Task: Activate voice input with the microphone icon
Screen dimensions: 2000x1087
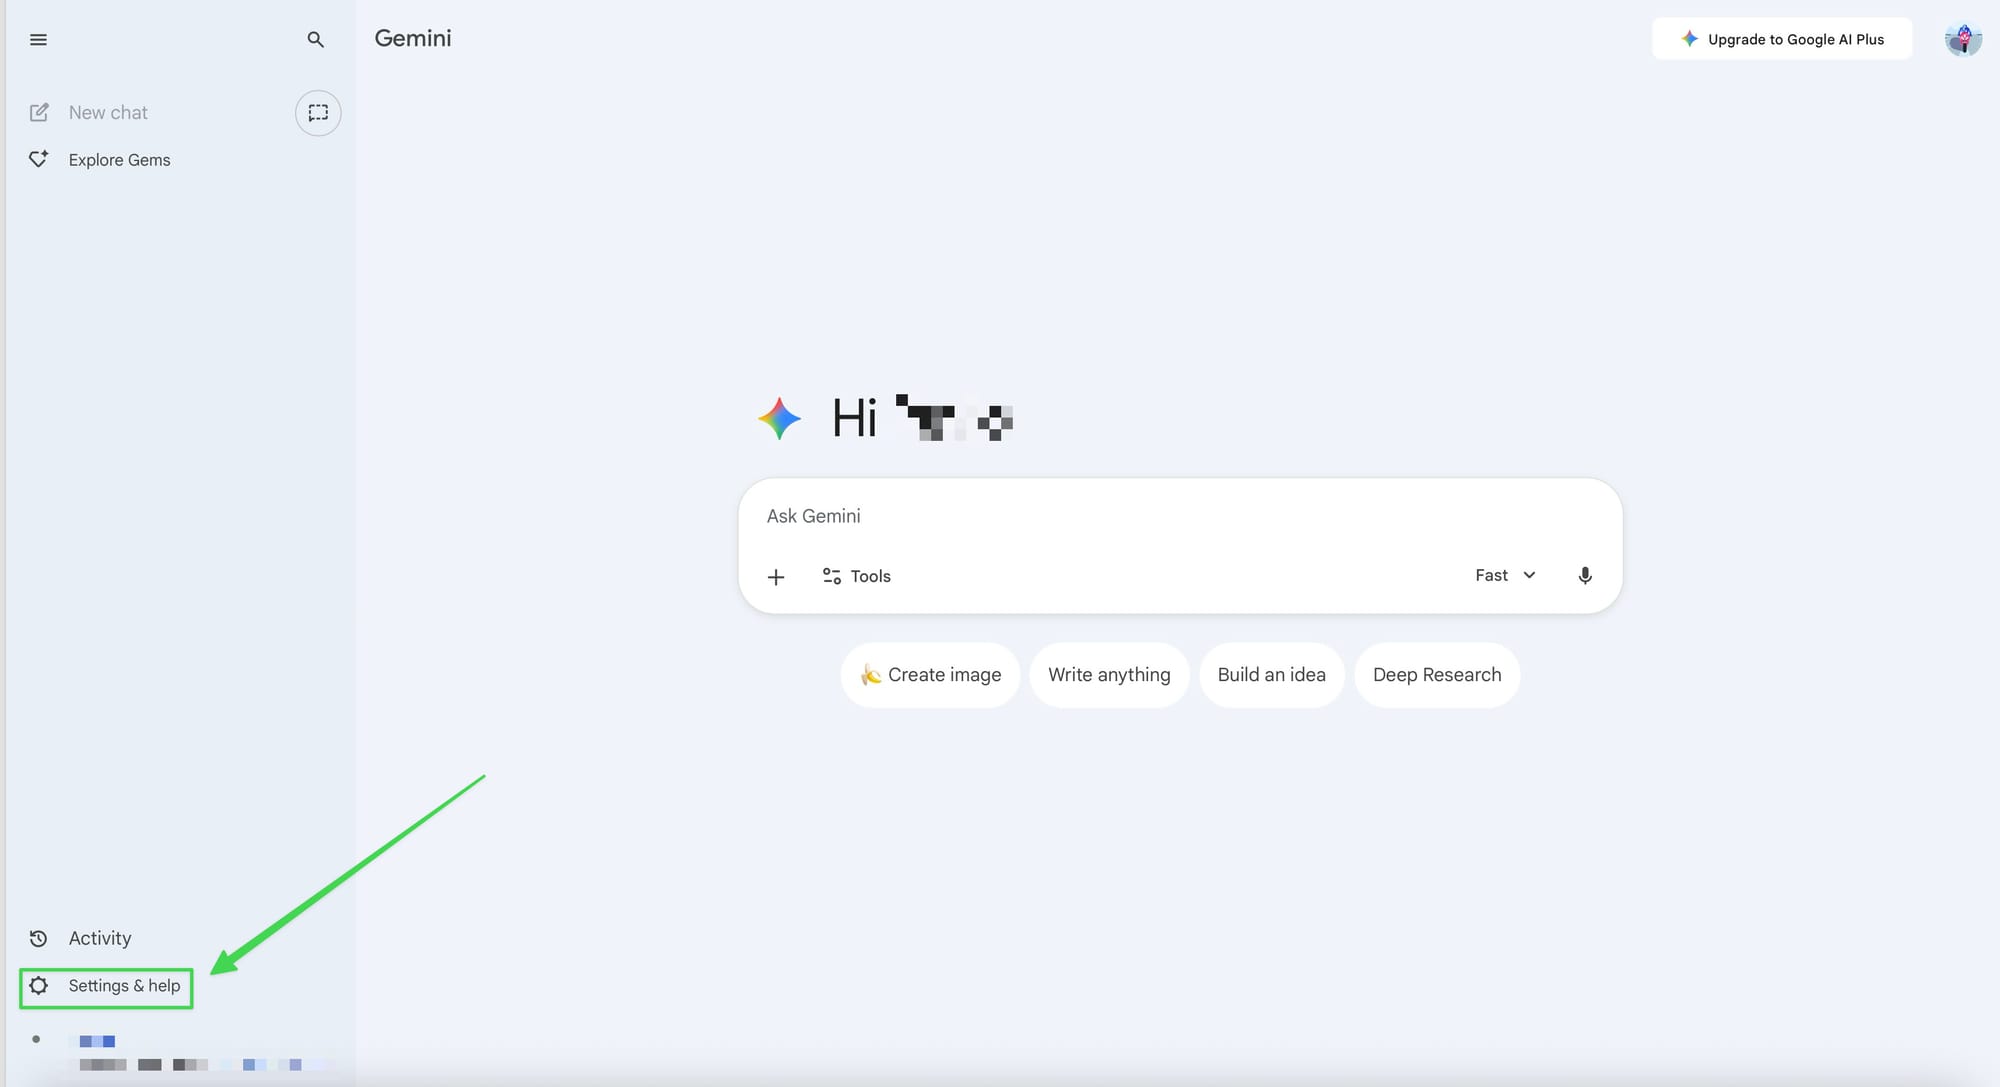Action: coord(1585,576)
